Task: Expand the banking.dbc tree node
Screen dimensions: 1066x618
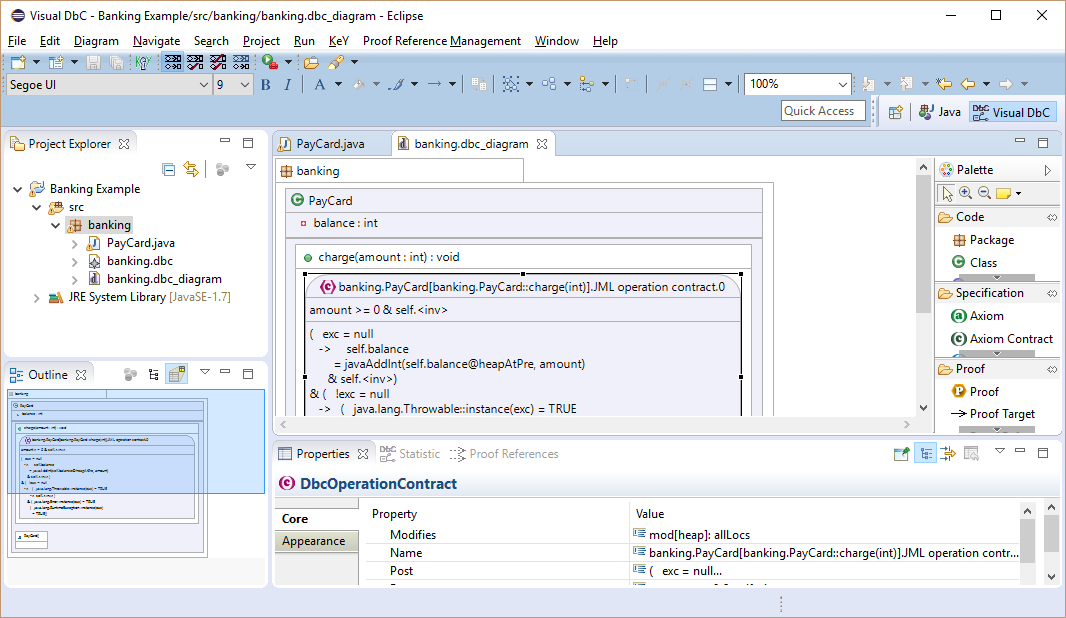Action: click(75, 262)
